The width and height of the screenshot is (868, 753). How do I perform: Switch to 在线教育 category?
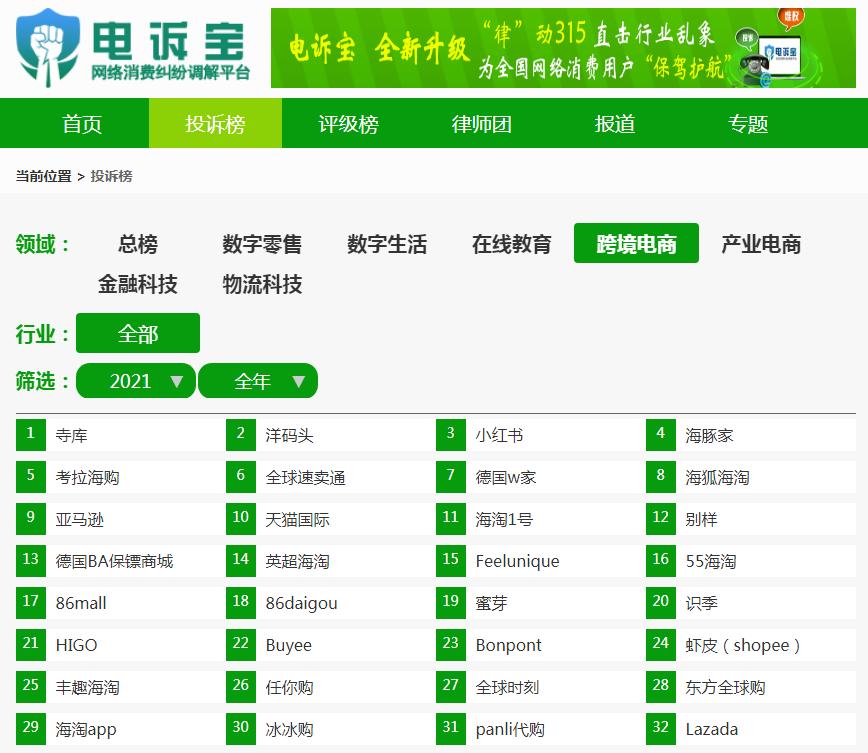tap(511, 243)
